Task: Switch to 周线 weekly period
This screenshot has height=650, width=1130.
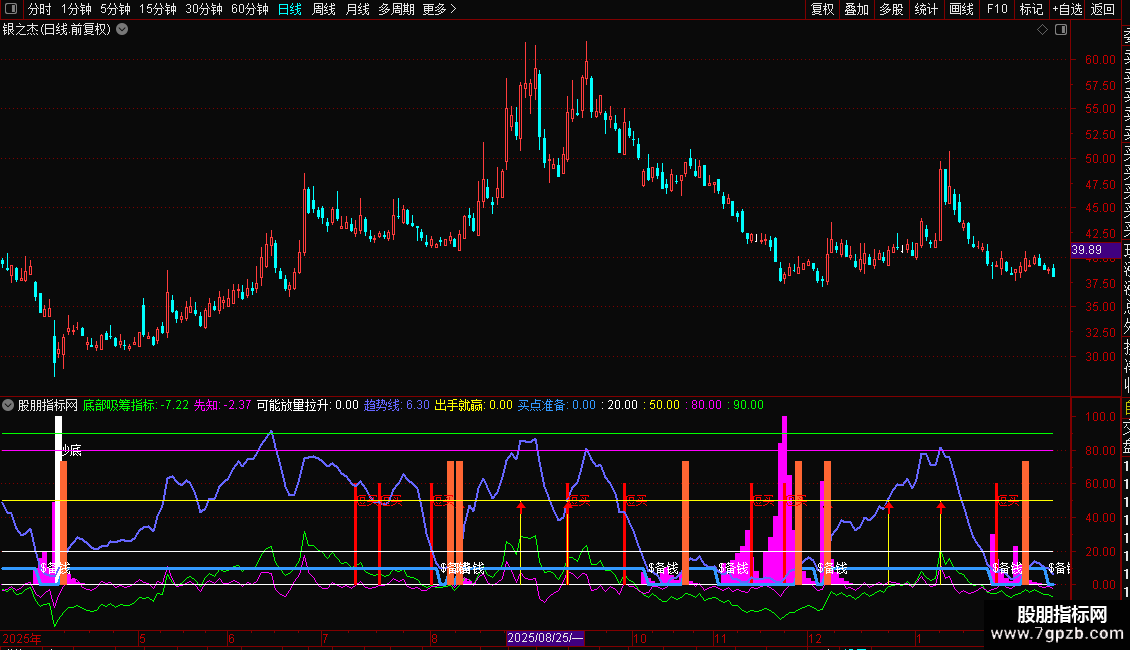Action: click(x=324, y=10)
